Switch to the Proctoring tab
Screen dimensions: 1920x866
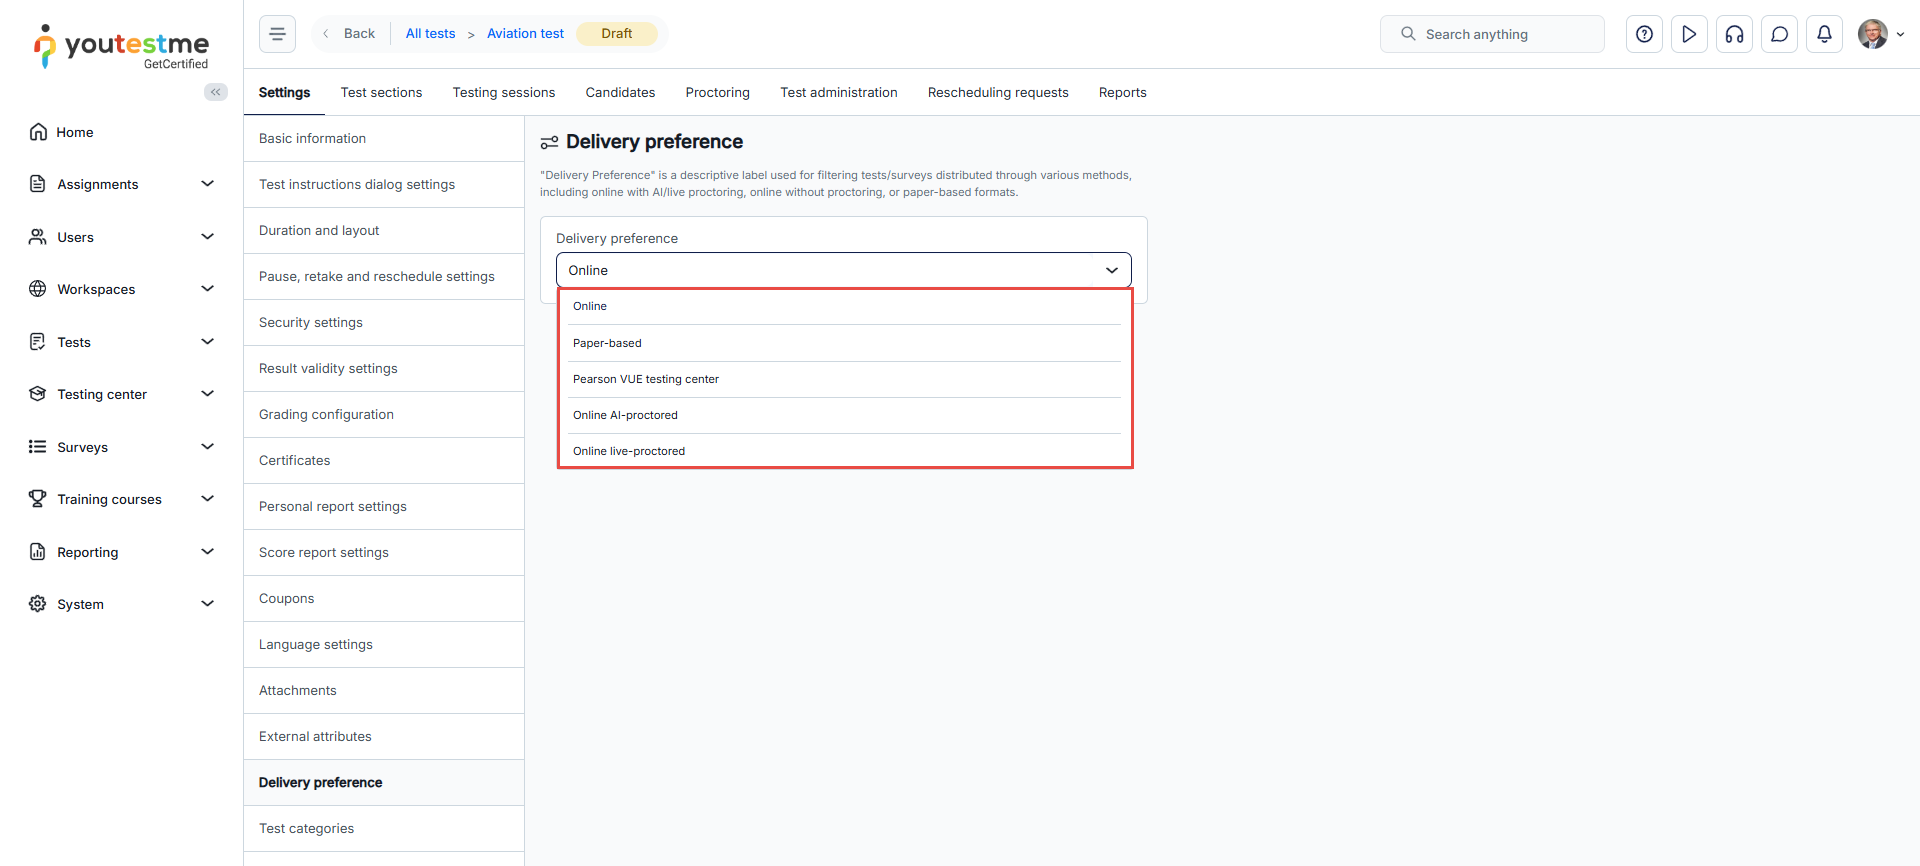click(x=717, y=92)
